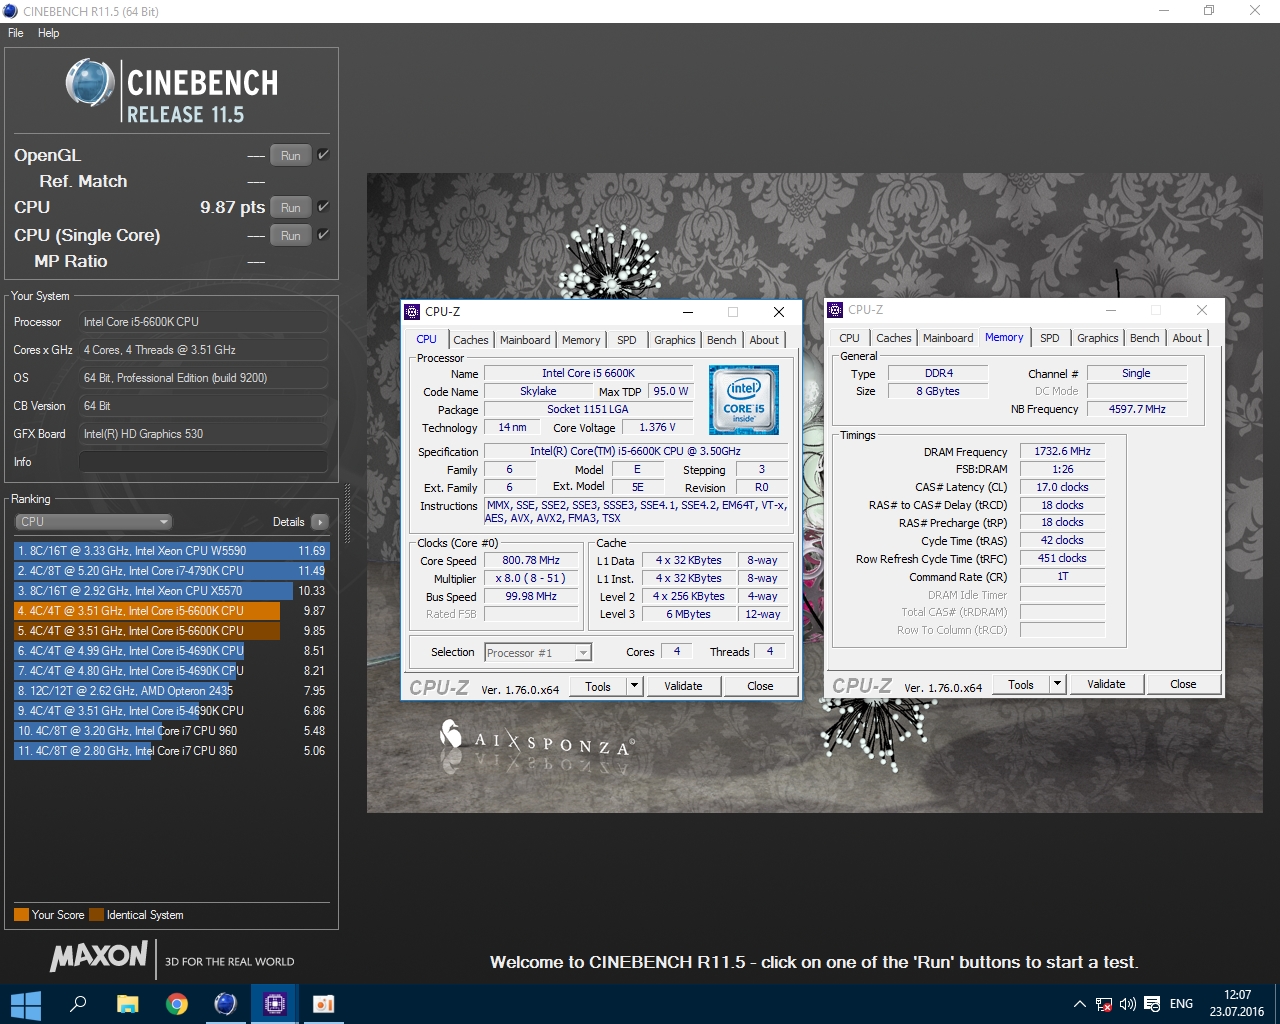
Task: Click Validate in the Memory window
Action: [1106, 684]
